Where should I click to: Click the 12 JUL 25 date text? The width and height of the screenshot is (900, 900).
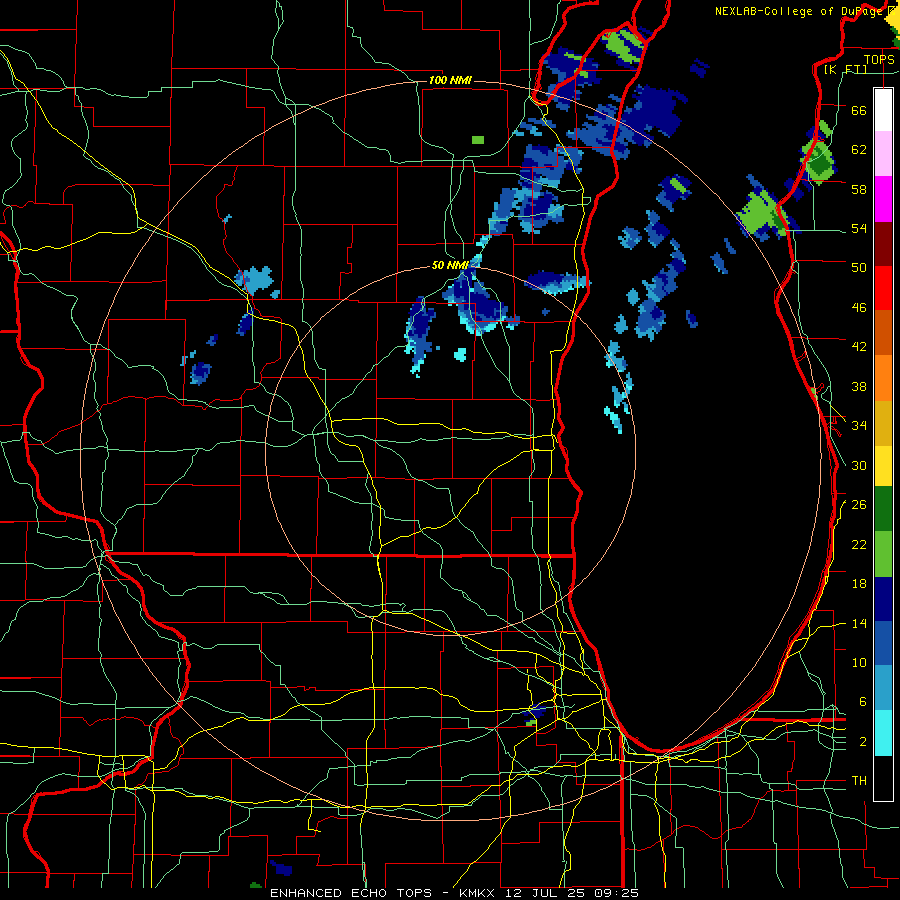coord(546,893)
